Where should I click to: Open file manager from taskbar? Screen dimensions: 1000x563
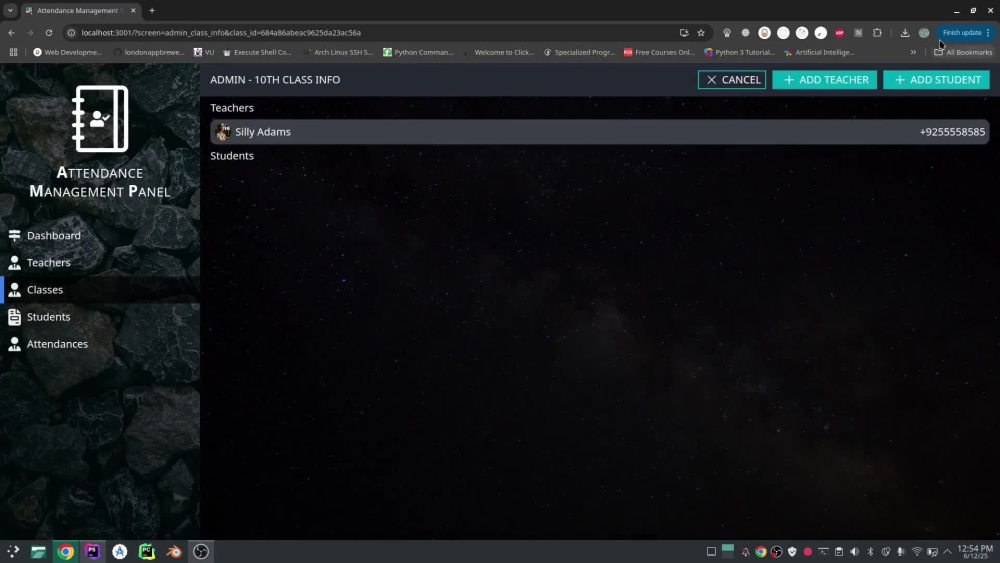tap(38, 552)
